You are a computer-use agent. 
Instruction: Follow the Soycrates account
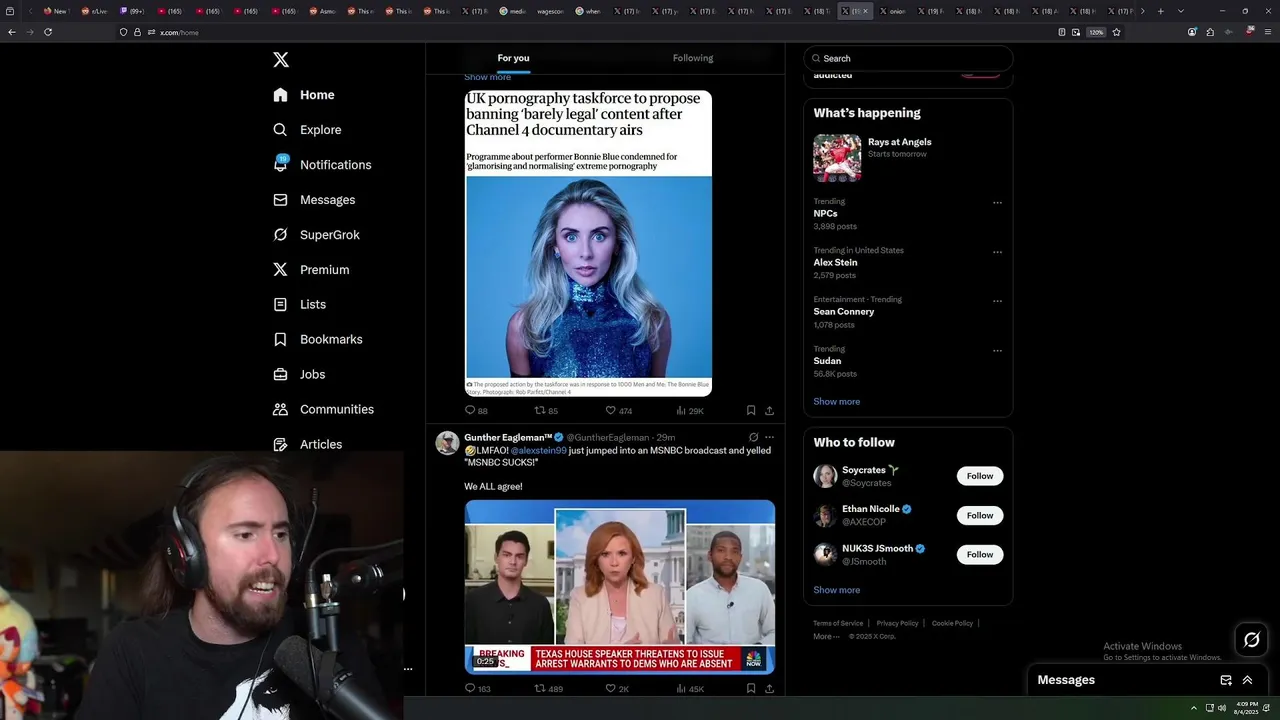point(980,476)
